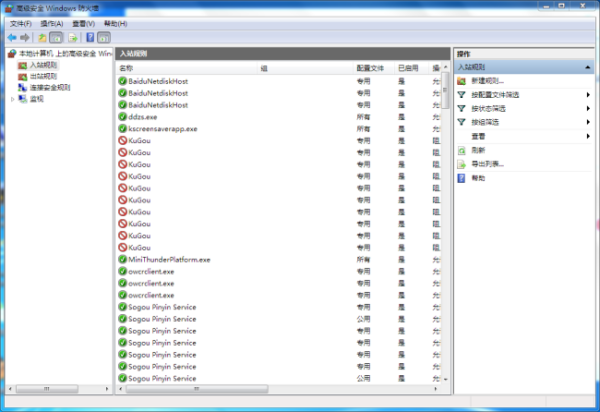Collapse the 入站规则 section in the actions pane
Screen dimensions: 600x412
[587, 67]
